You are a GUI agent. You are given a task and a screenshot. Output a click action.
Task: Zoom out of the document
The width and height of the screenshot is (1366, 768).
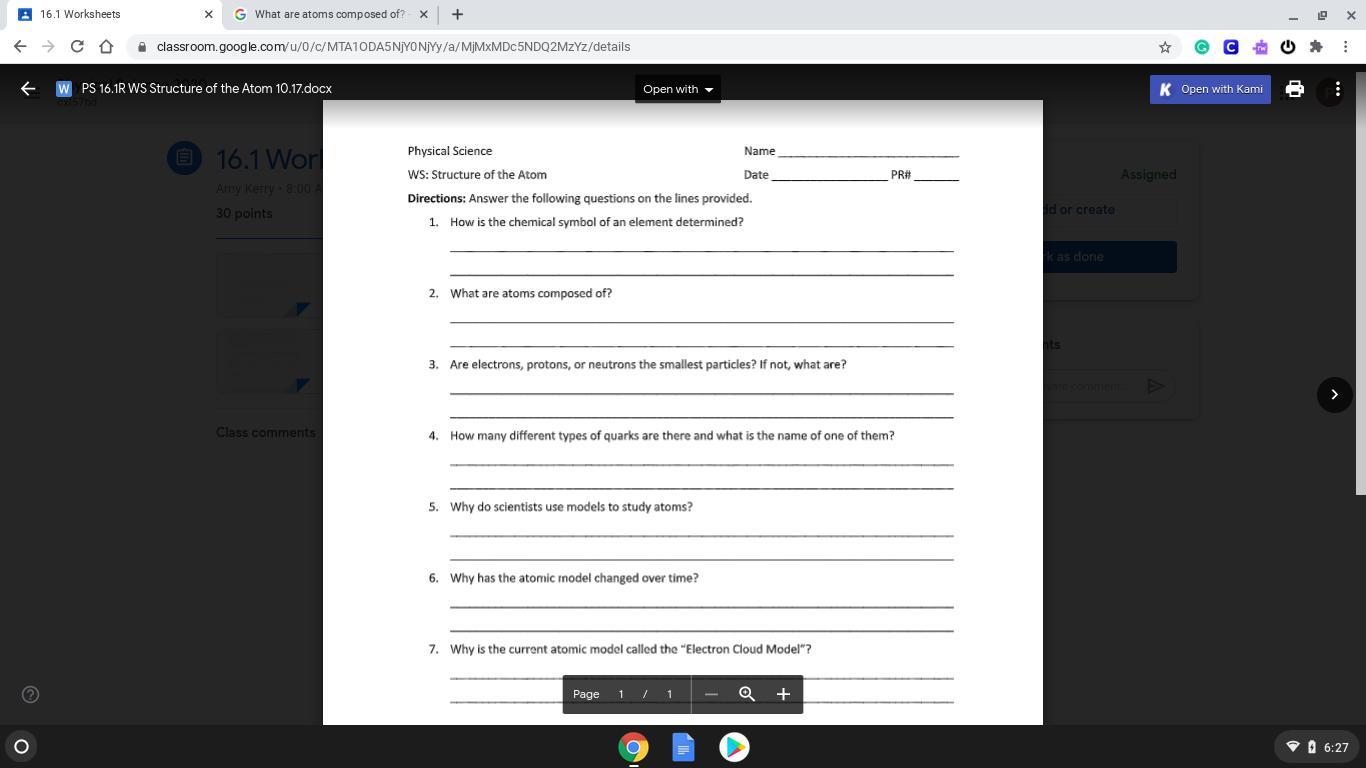coord(711,694)
